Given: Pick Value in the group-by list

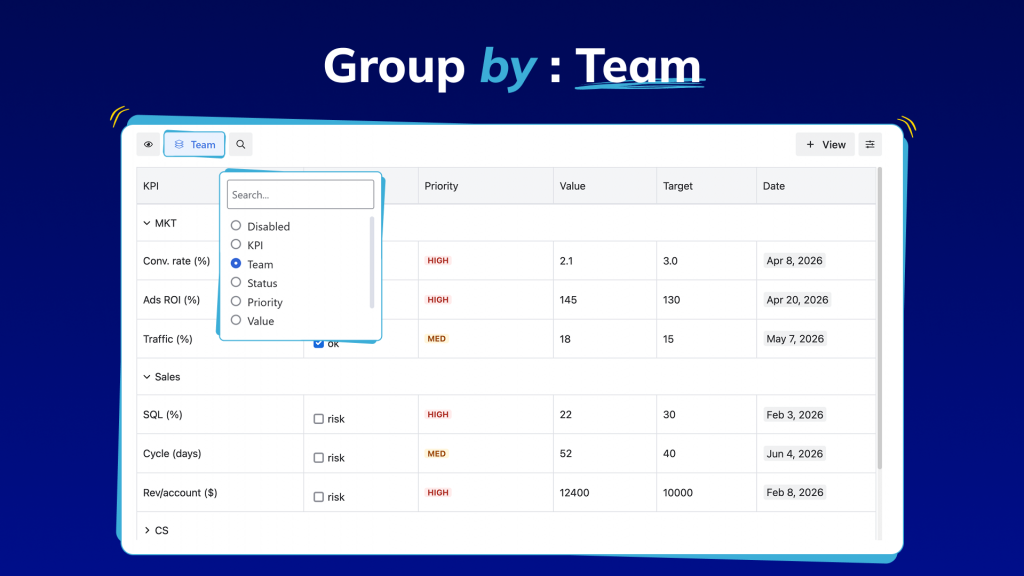Looking at the screenshot, I should (236, 321).
